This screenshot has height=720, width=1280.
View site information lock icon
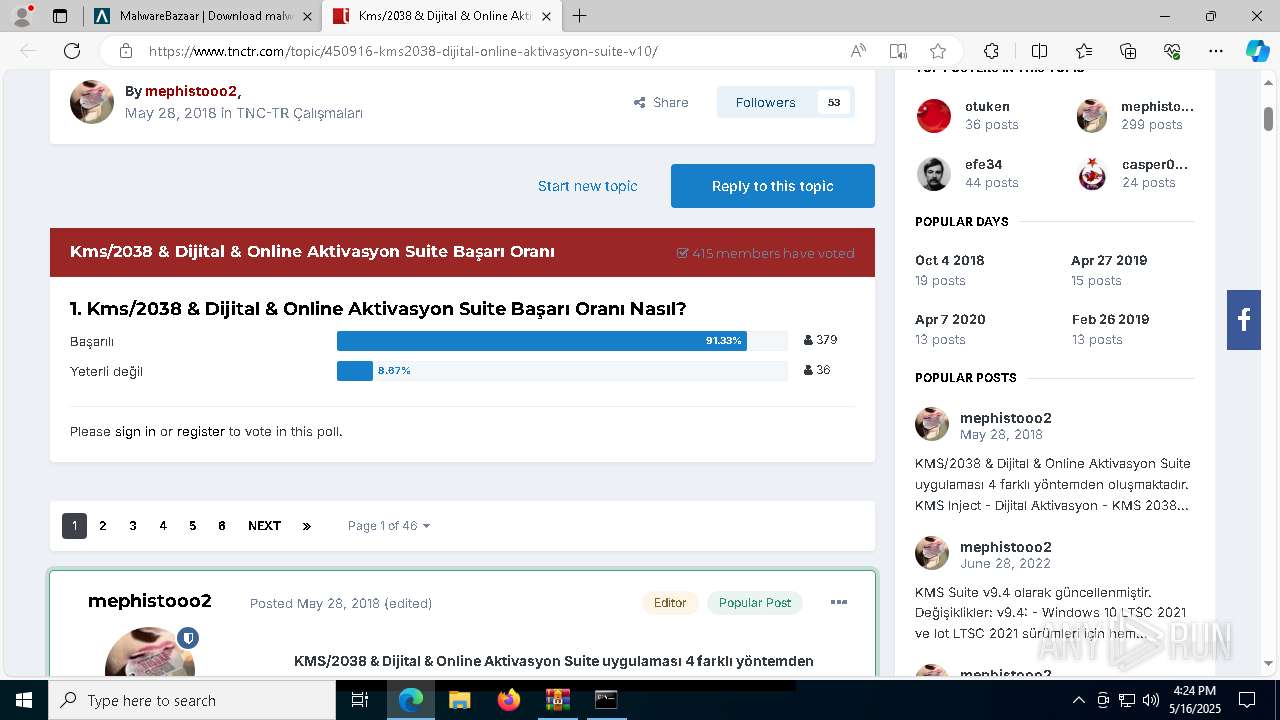[x=125, y=51]
